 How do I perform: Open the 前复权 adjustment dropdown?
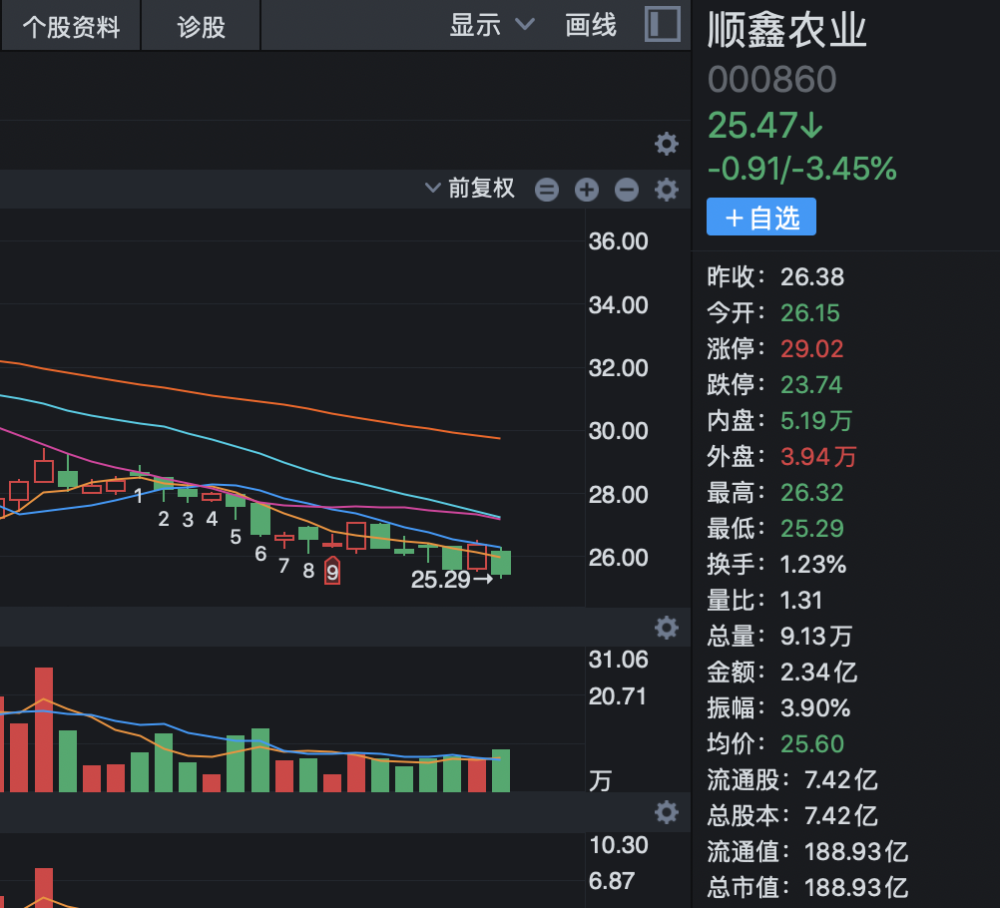pyautogui.click(x=470, y=188)
